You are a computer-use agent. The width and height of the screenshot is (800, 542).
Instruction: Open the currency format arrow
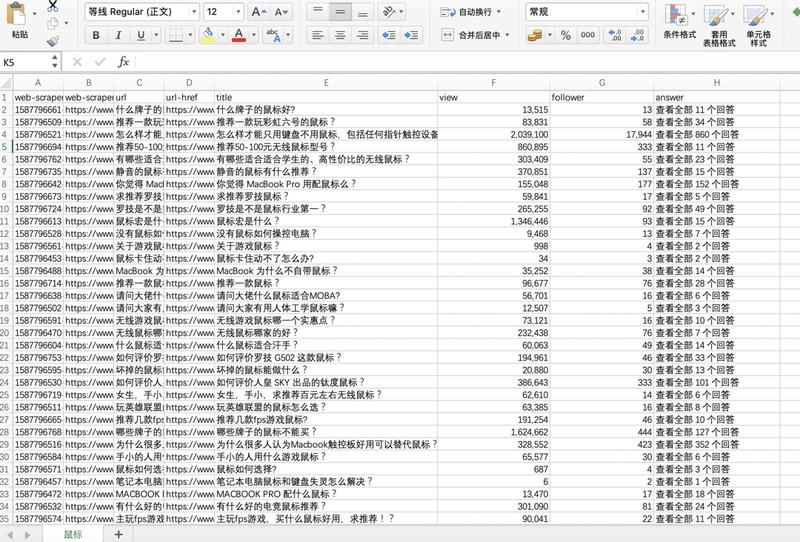[x=549, y=35]
